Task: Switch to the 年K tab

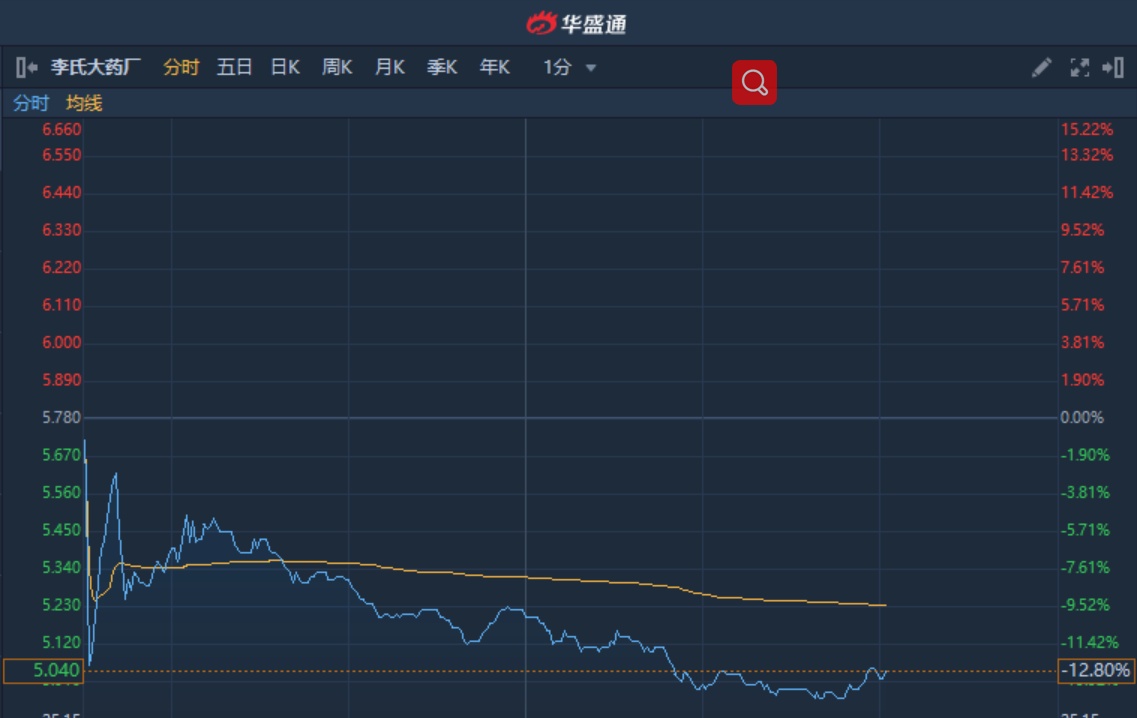Action: 494,68
